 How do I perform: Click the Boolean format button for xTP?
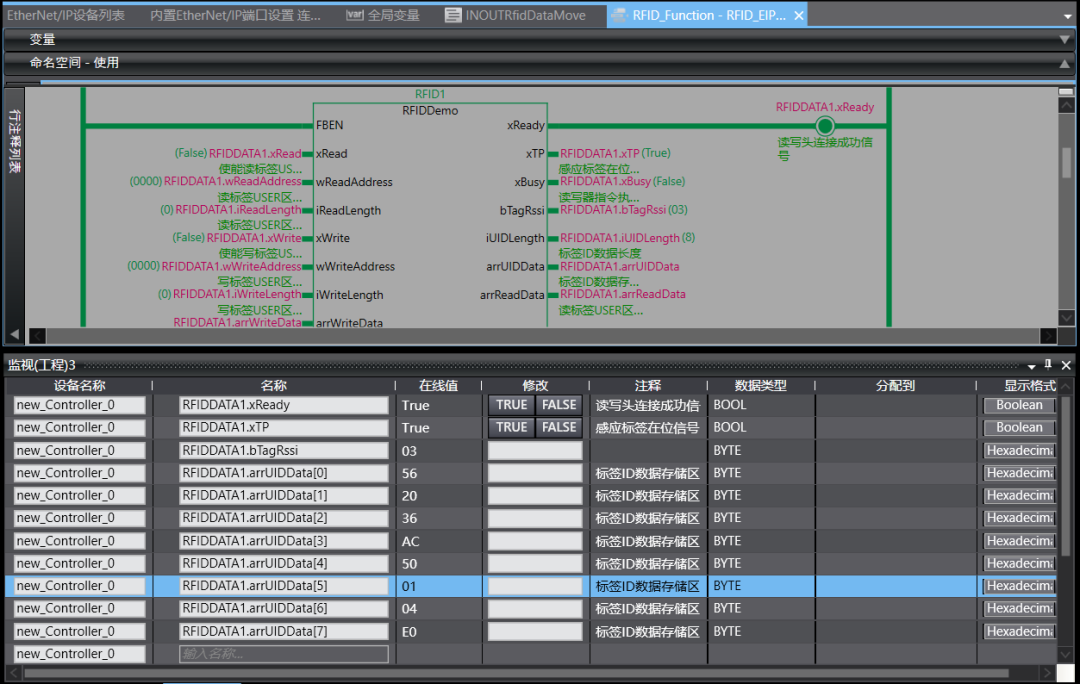click(x=1019, y=427)
